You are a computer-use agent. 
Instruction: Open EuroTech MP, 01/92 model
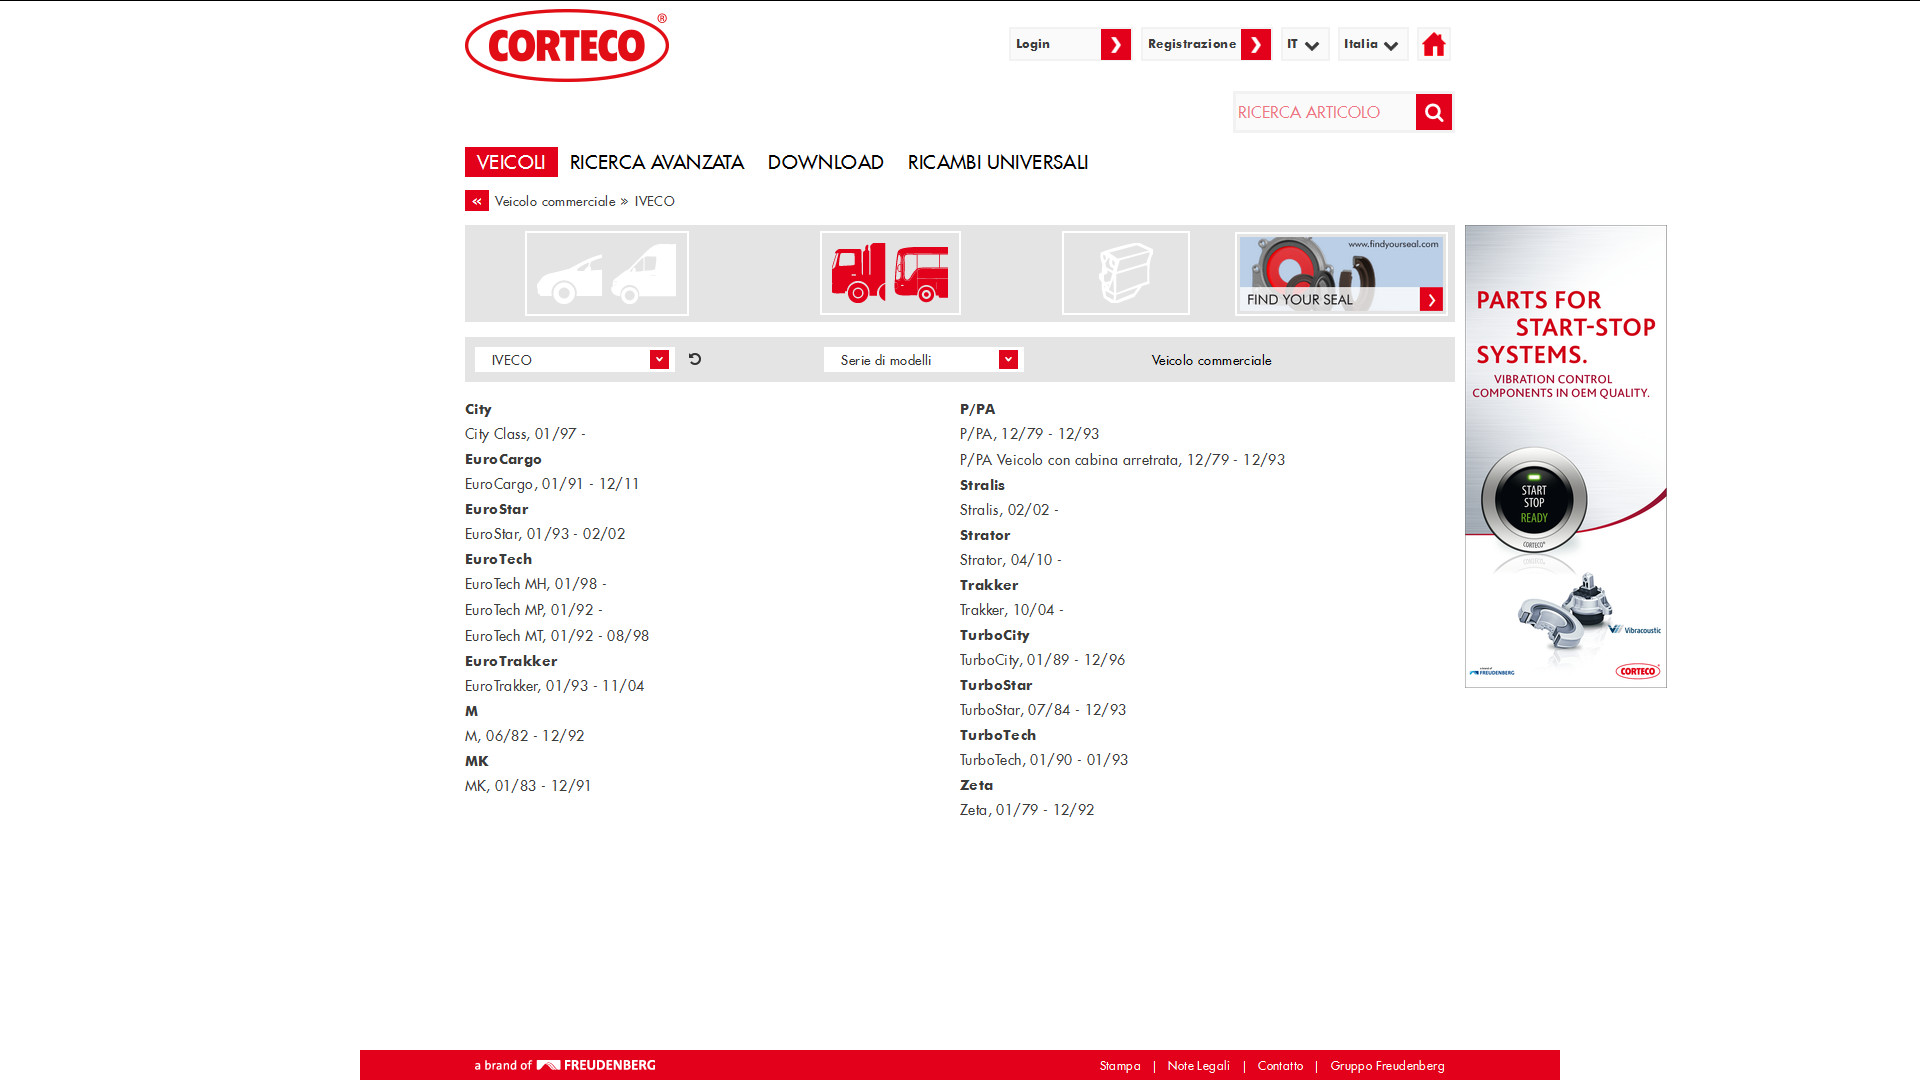[534, 610]
